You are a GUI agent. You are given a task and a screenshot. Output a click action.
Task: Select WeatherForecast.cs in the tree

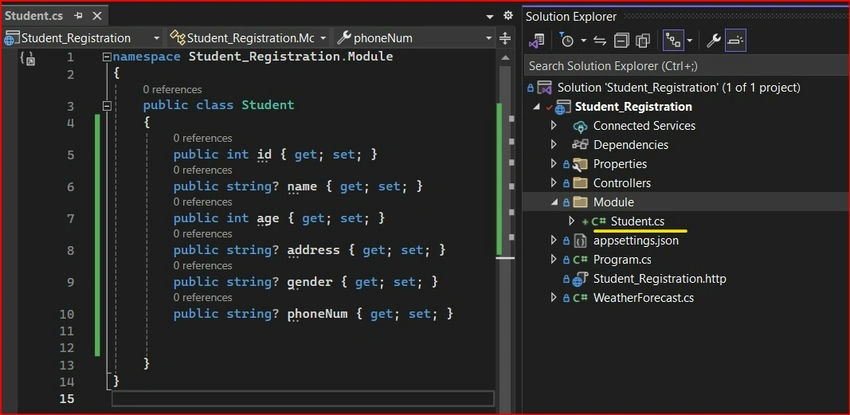(643, 297)
